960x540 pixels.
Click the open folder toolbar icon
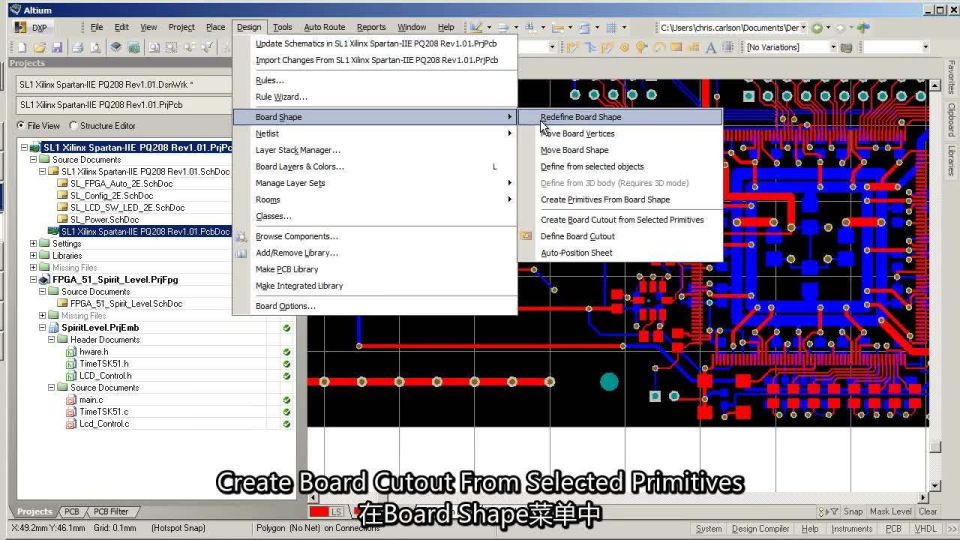(x=40, y=47)
